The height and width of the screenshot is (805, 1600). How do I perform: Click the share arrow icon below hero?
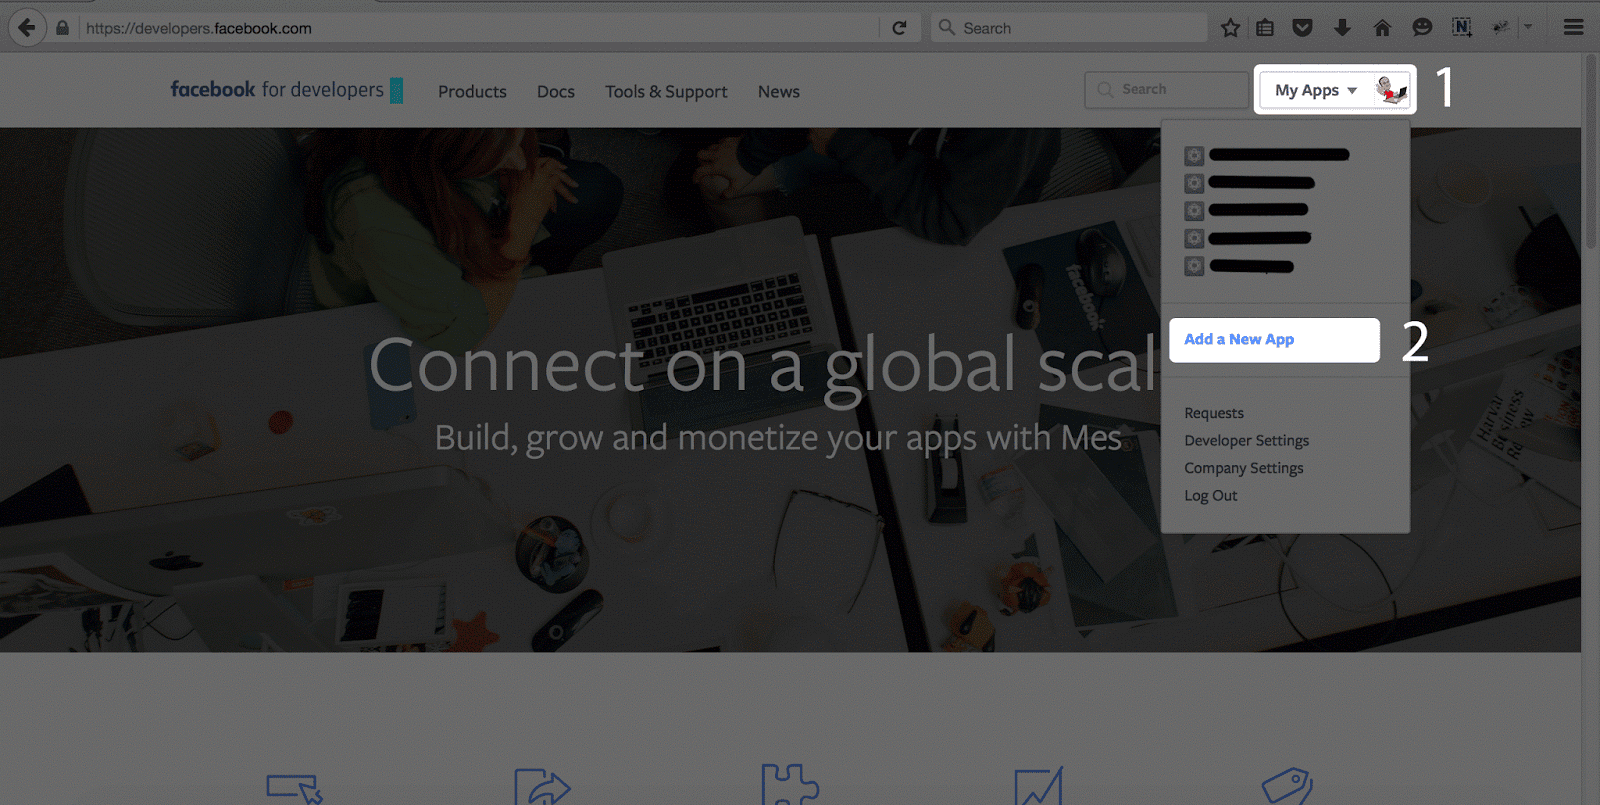click(541, 786)
